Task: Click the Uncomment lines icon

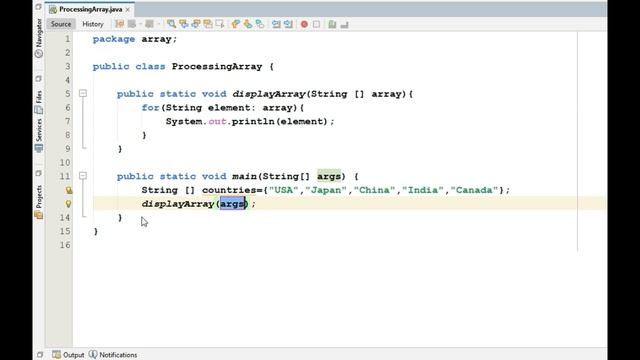Action: (344, 24)
